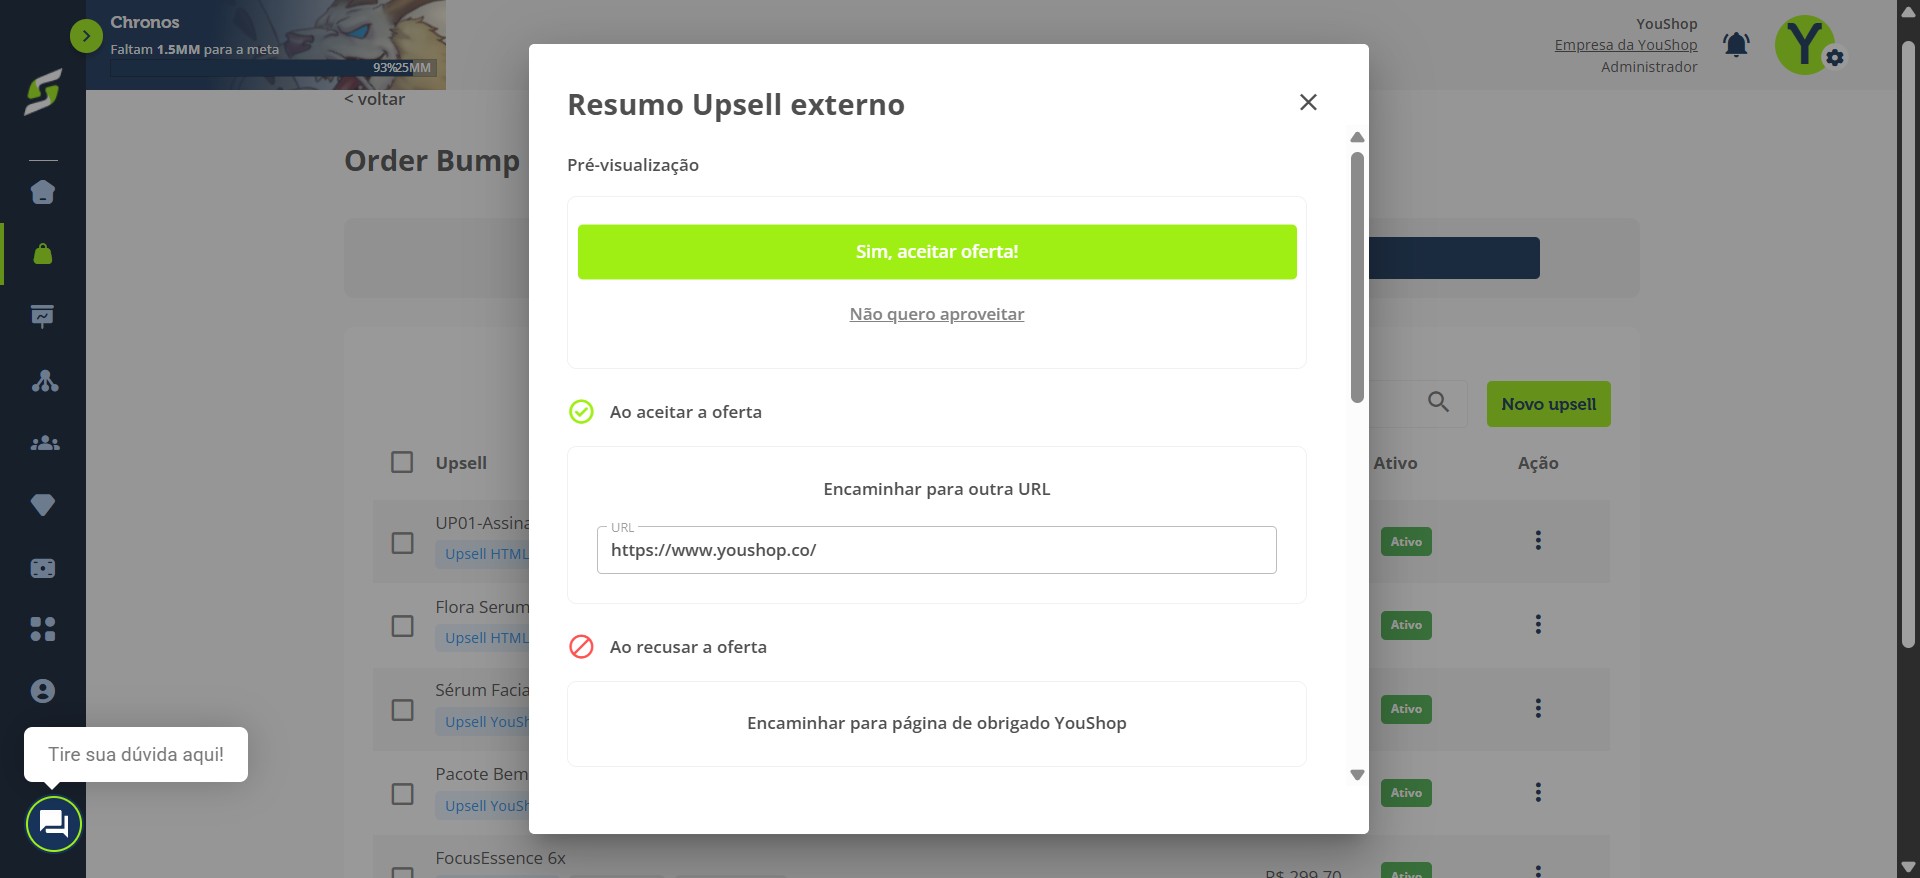Viewport: 1920px width, 878px height.
Task: Open actions menu for Pacote Bem row
Action: pyautogui.click(x=1538, y=792)
